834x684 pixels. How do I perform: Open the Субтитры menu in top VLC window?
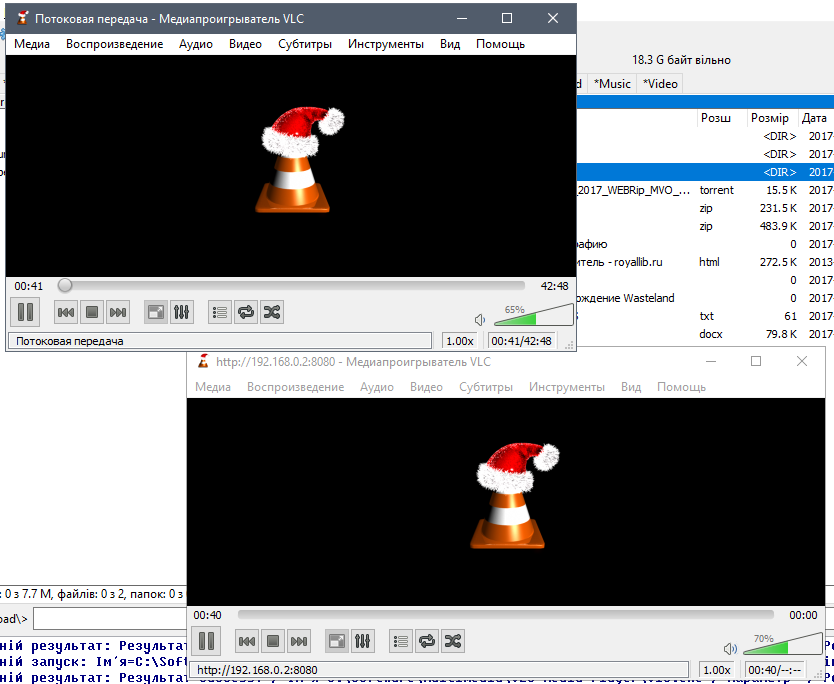(x=305, y=44)
